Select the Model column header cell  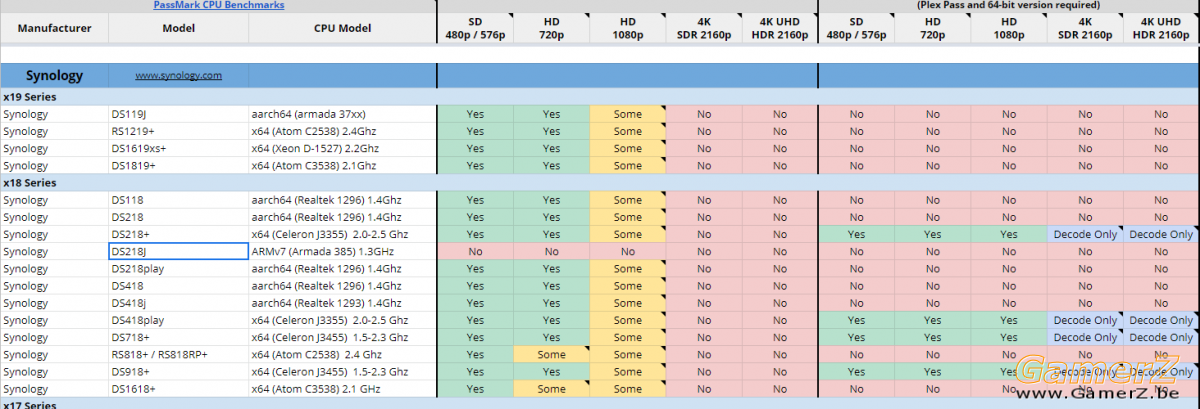point(178,28)
